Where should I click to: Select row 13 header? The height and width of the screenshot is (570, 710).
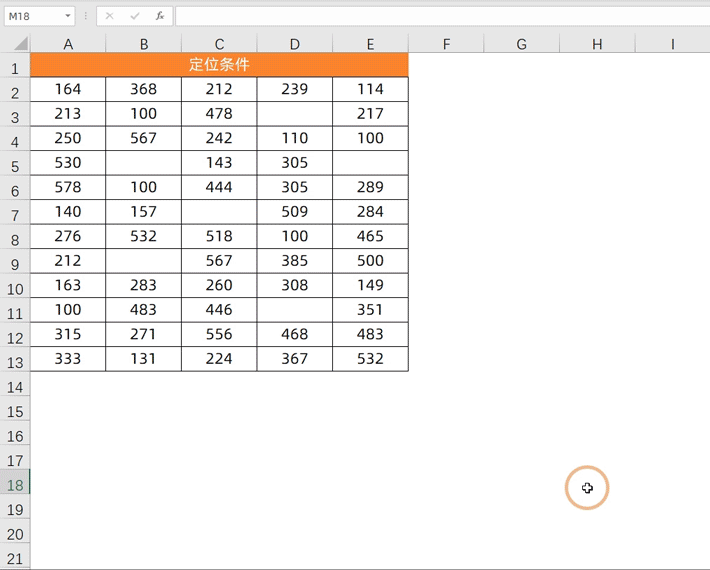click(x=15, y=362)
